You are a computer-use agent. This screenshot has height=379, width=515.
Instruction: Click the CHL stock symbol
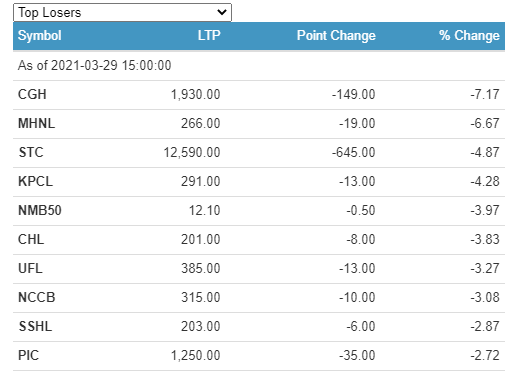(31, 239)
